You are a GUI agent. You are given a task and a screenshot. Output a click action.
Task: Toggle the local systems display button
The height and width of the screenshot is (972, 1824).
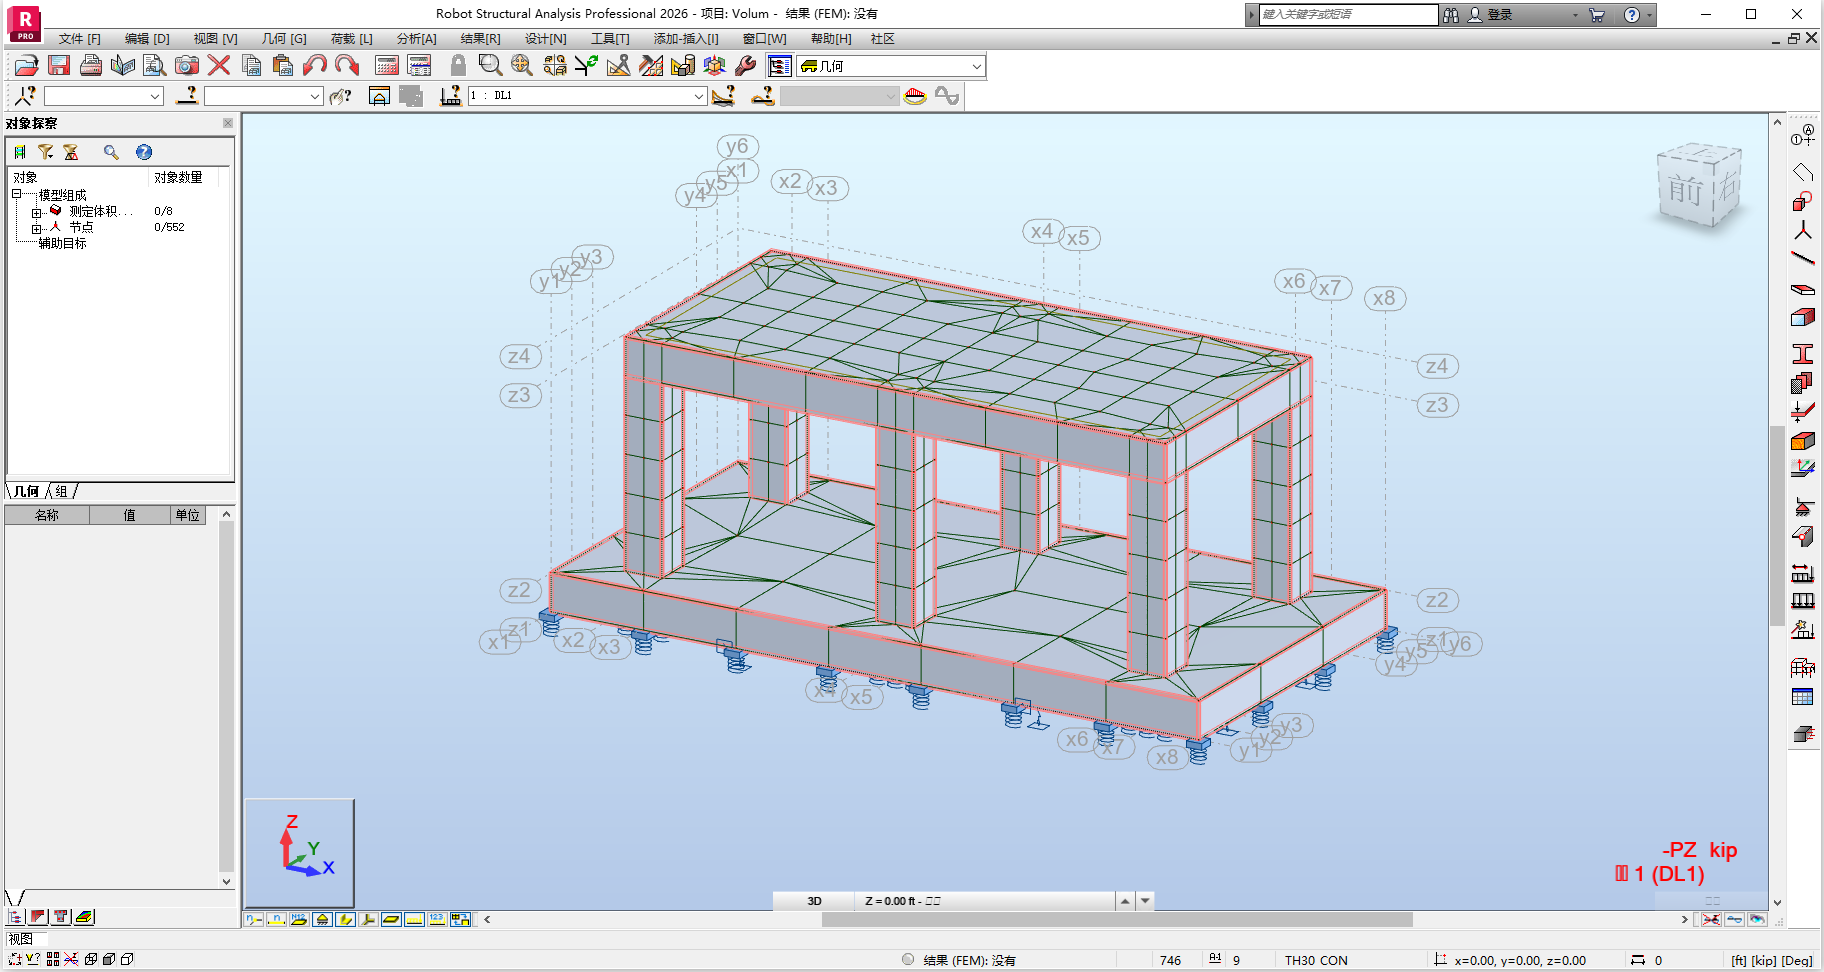point(368,919)
